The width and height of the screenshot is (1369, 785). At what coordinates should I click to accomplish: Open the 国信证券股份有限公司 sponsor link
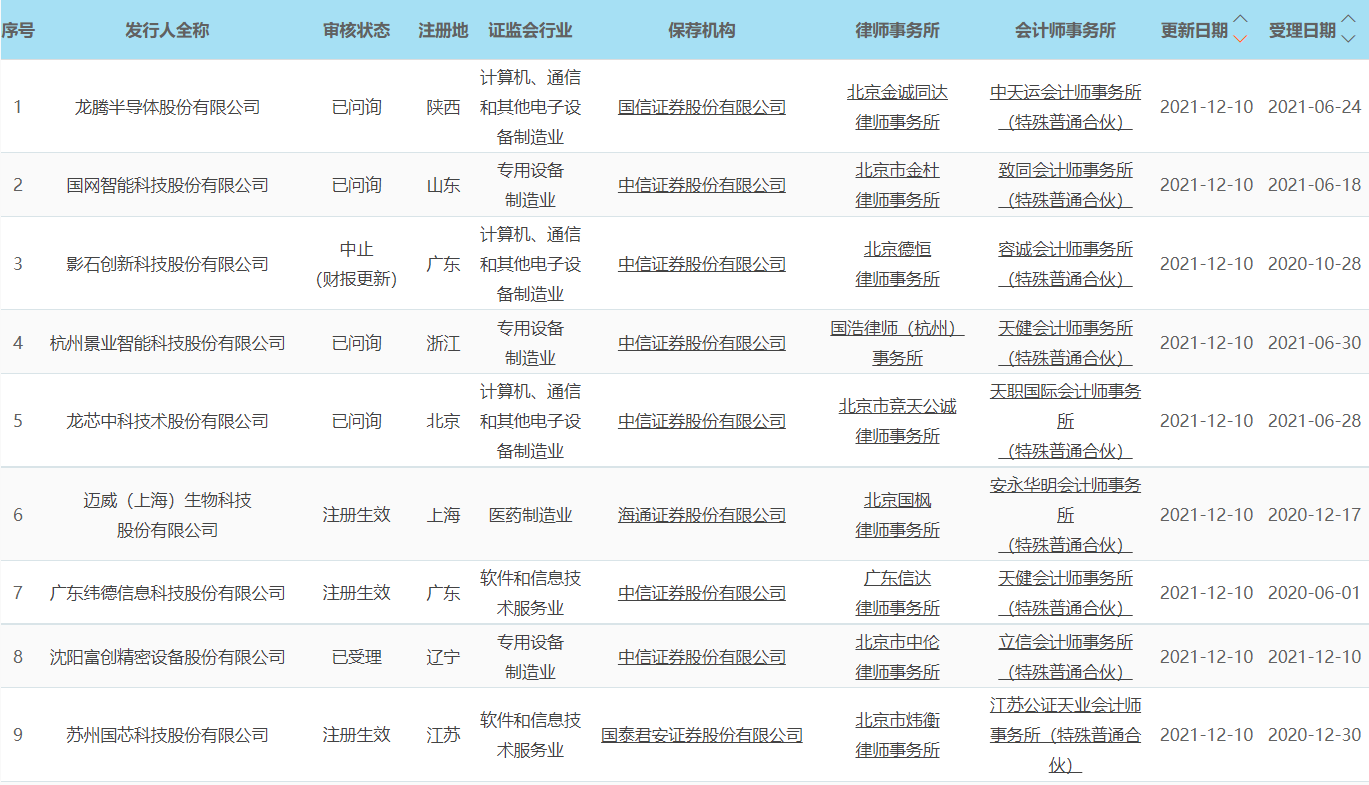click(x=702, y=107)
